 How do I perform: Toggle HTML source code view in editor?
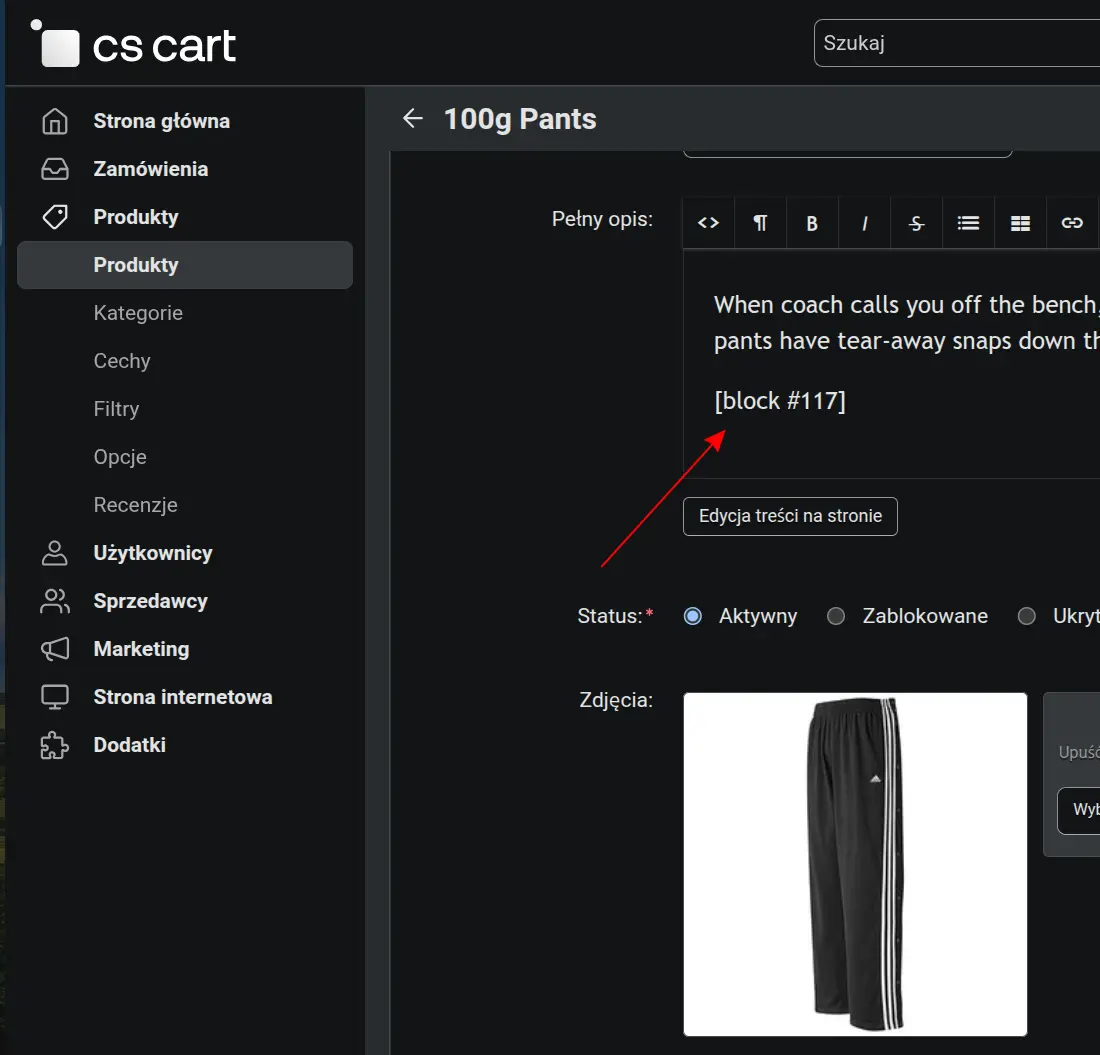click(x=708, y=223)
